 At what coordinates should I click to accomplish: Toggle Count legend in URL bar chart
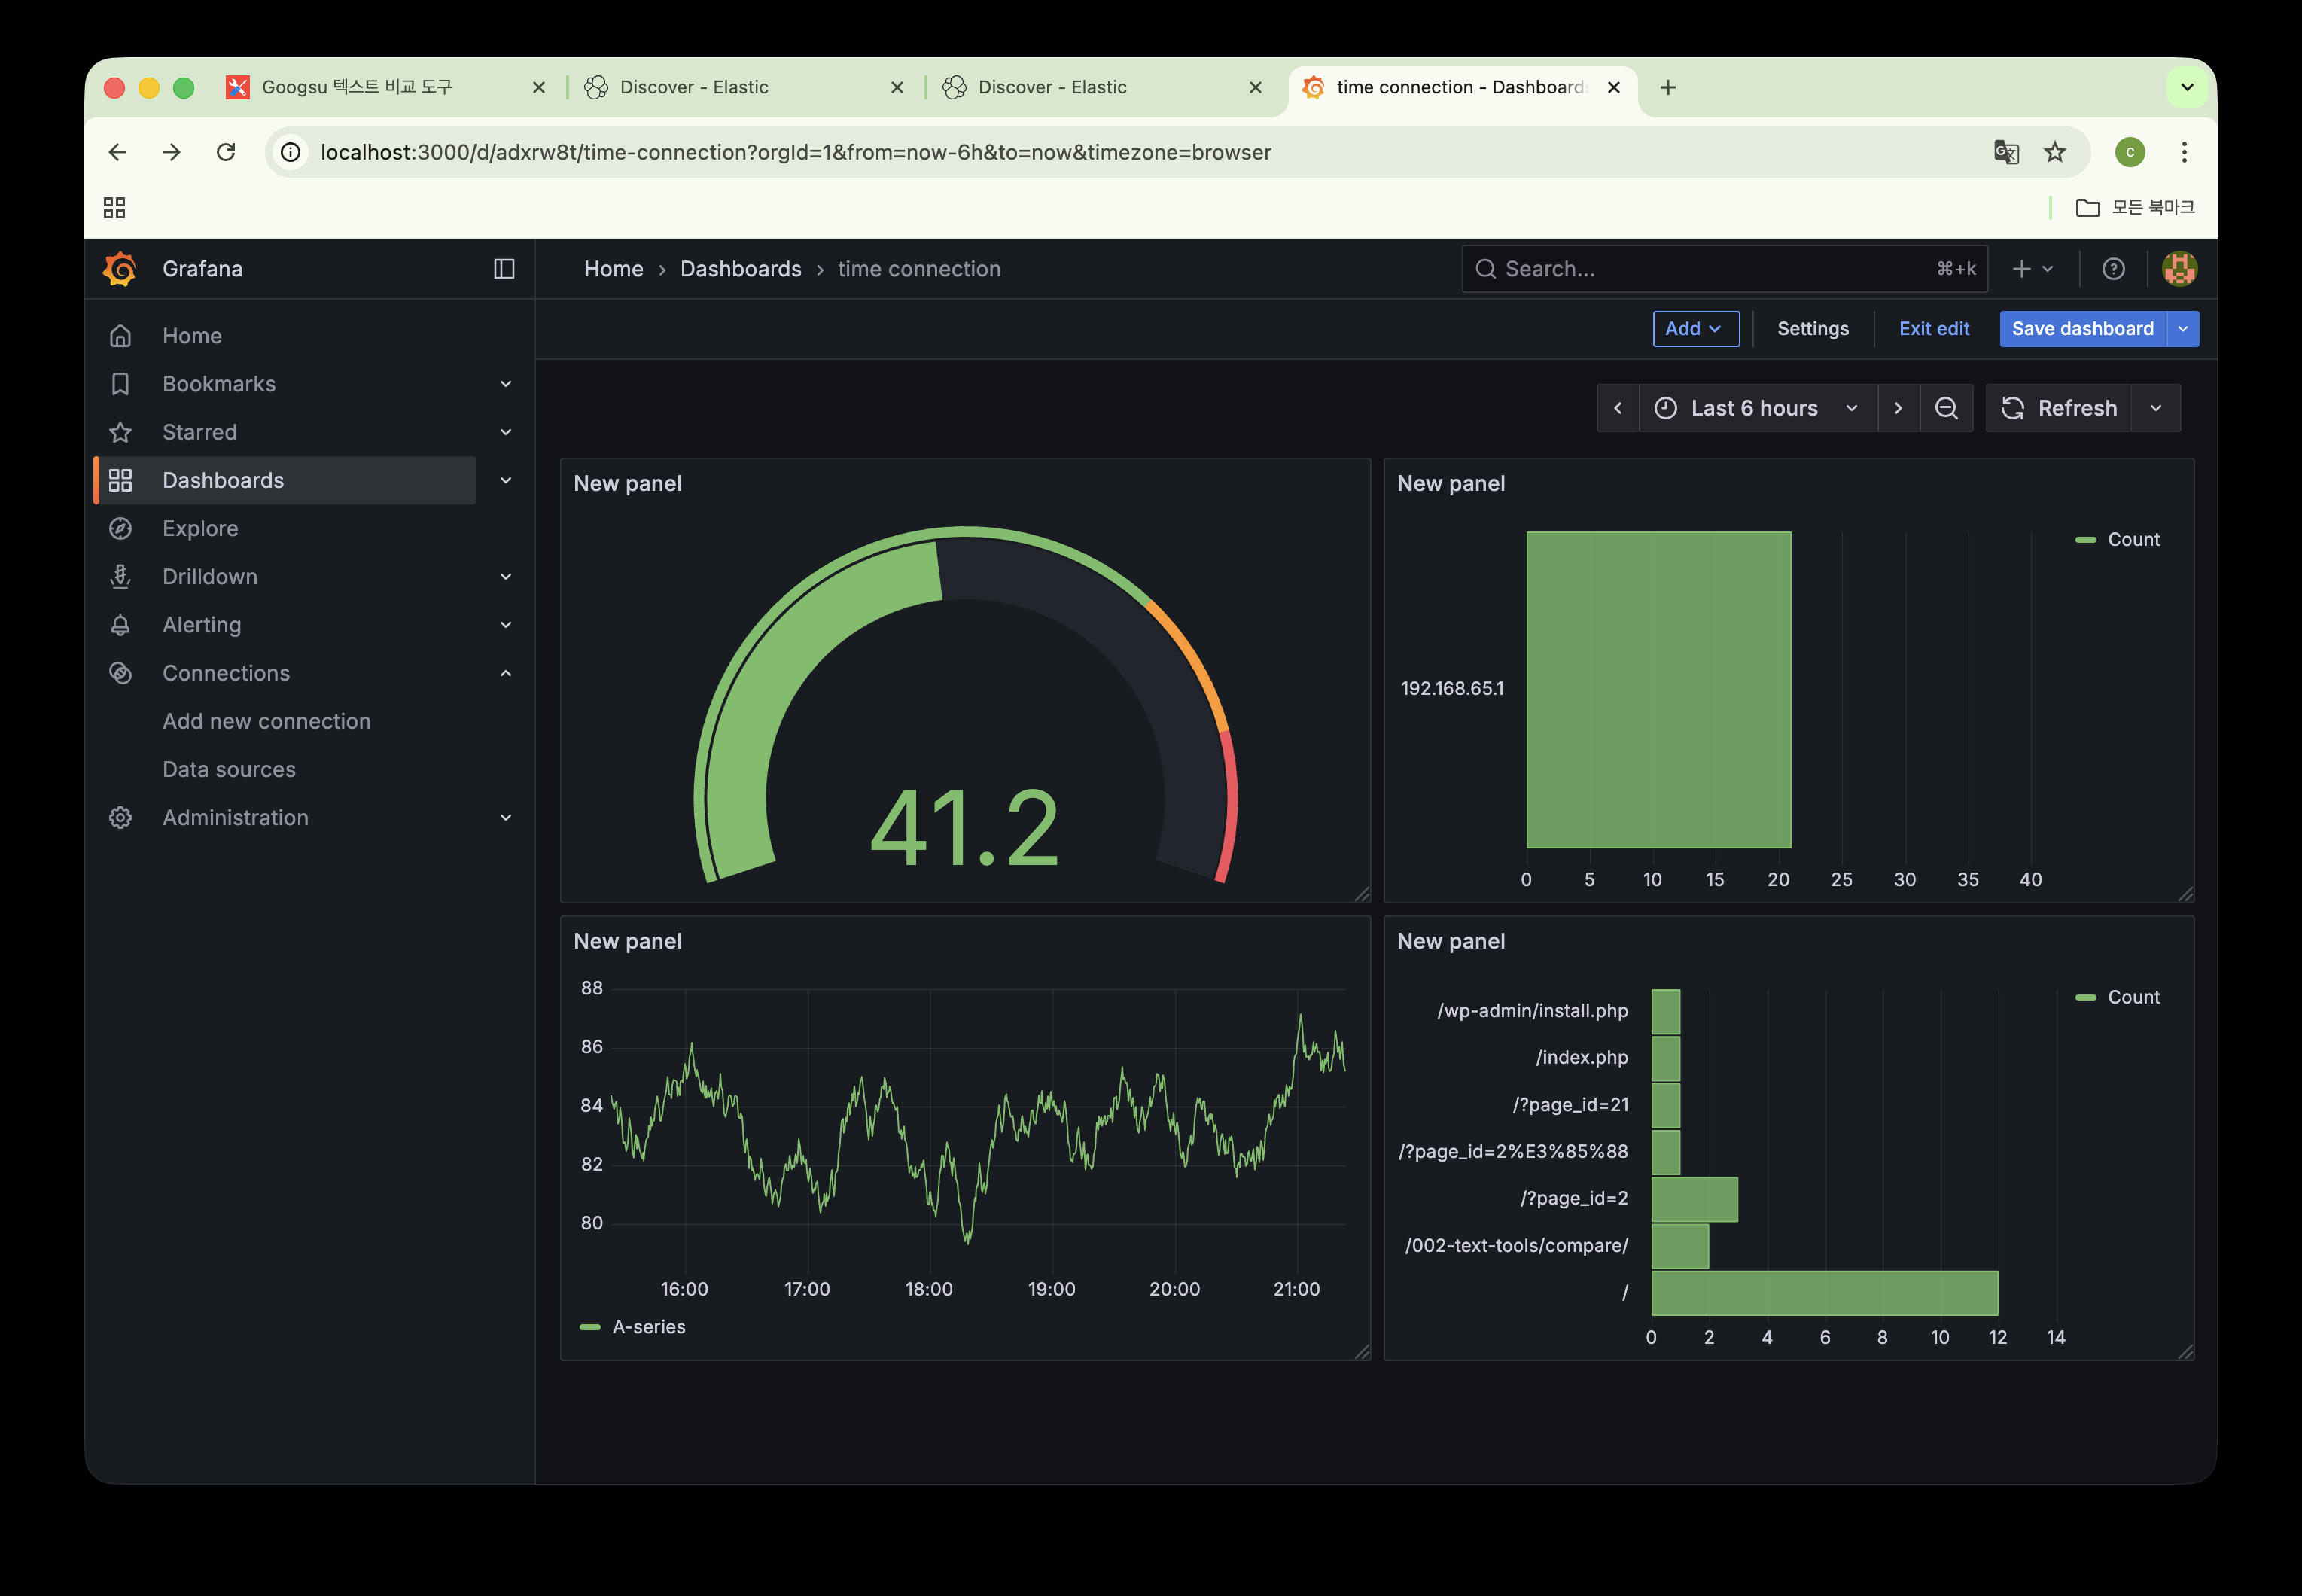tap(2132, 997)
